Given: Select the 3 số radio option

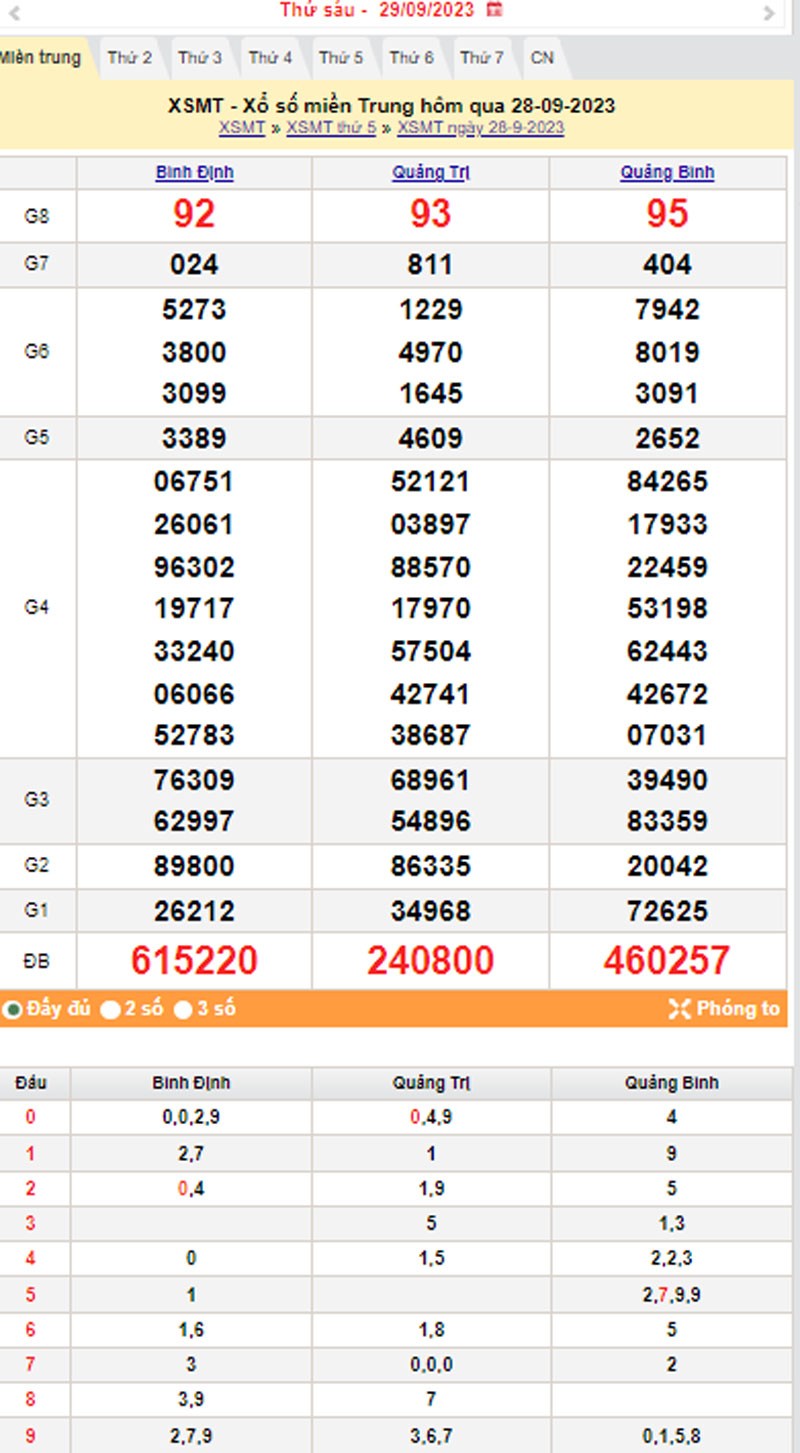Looking at the screenshot, I should pyautogui.click(x=183, y=1010).
